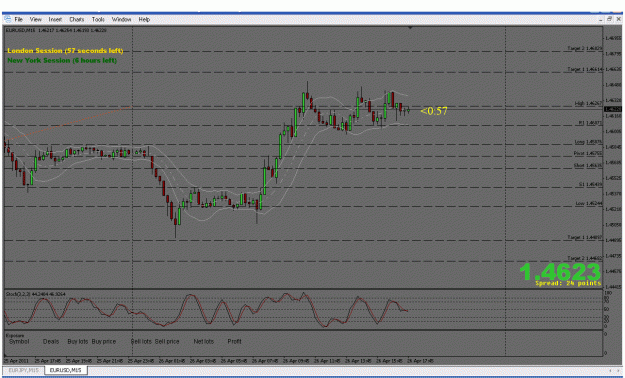Click the large green 1.4623 price display

pyautogui.click(x=560, y=272)
